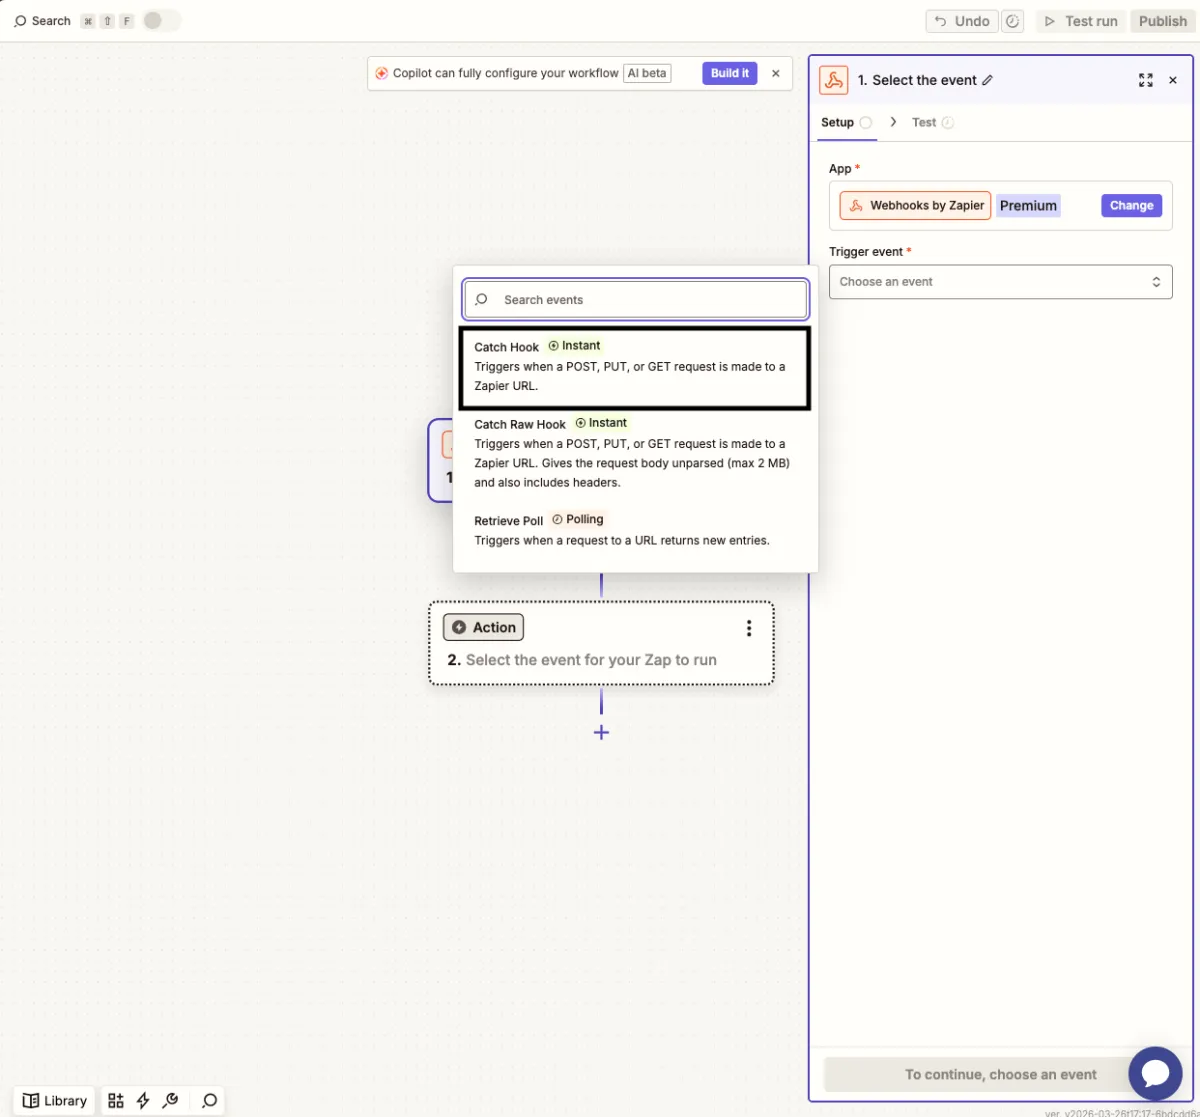Click the Retrieve Poll description text
1200x1117 pixels.
coord(622,540)
